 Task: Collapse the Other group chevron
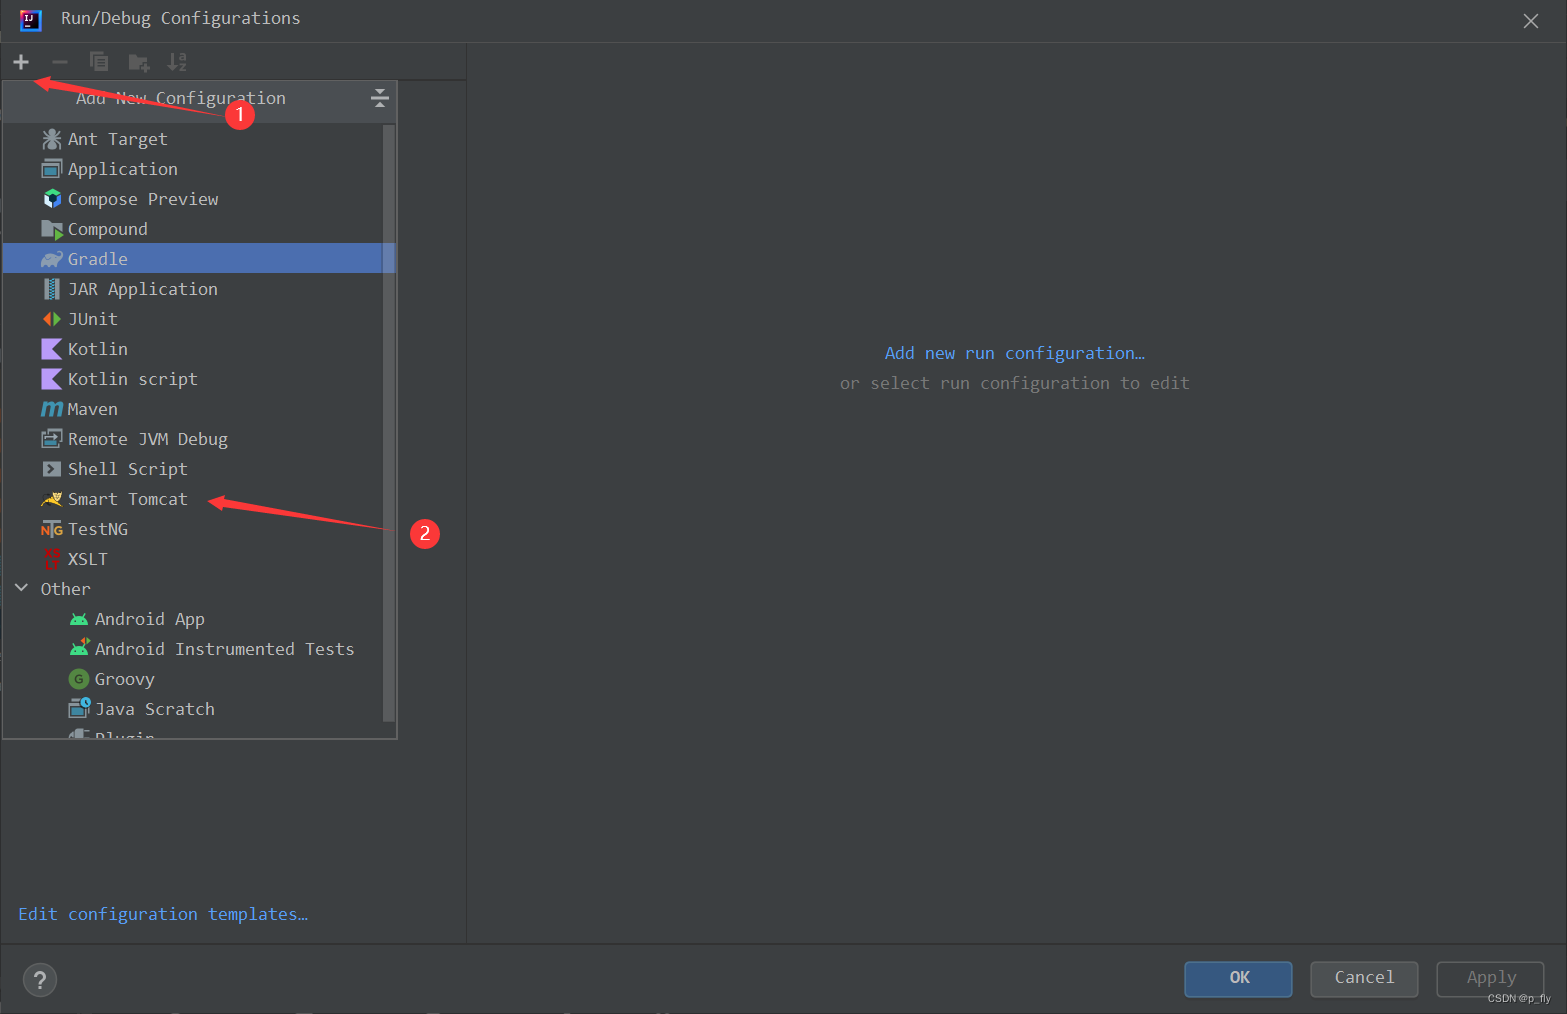coord(21,588)
